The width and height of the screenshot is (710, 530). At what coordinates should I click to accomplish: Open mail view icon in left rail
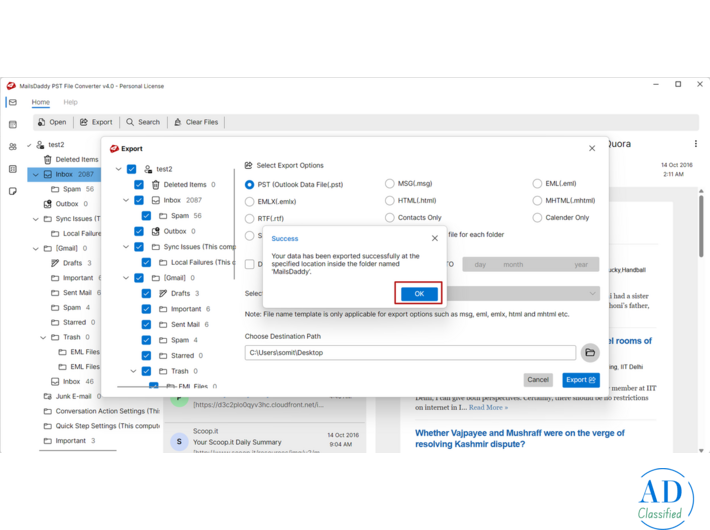pos(13,102)
